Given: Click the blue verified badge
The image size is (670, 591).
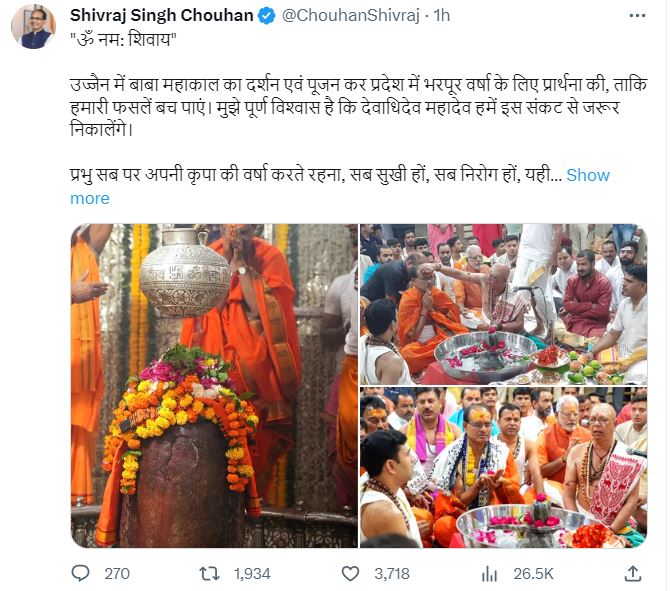Looking at the screenshot, I should point(267,16).
